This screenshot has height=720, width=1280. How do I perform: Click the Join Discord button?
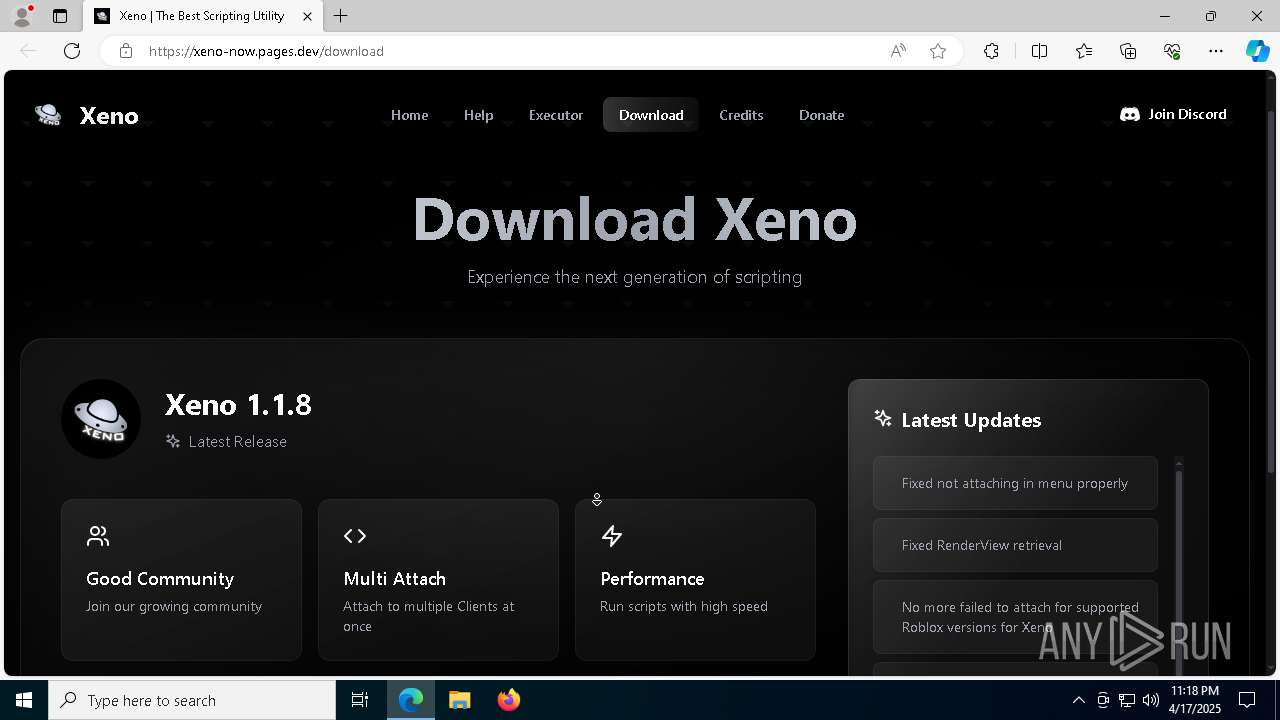[1173, 114]
